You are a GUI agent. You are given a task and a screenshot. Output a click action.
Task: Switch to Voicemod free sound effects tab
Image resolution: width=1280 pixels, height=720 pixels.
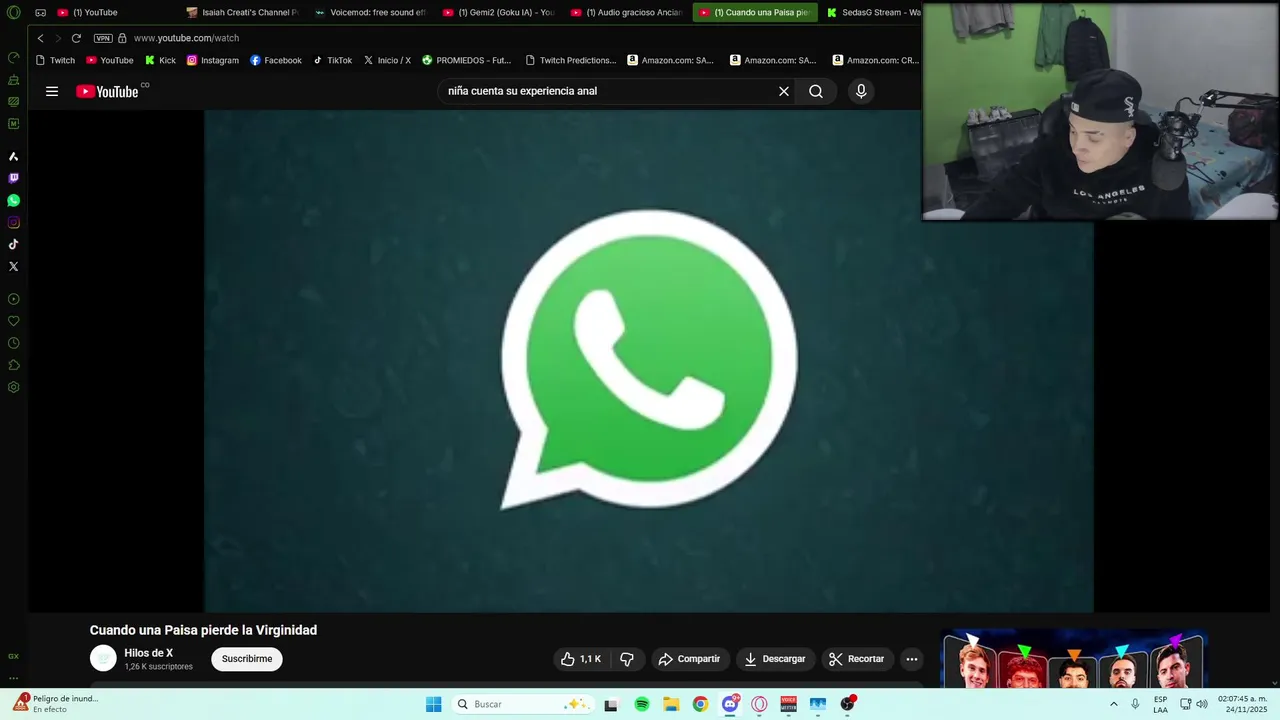(x=371, y=13)
